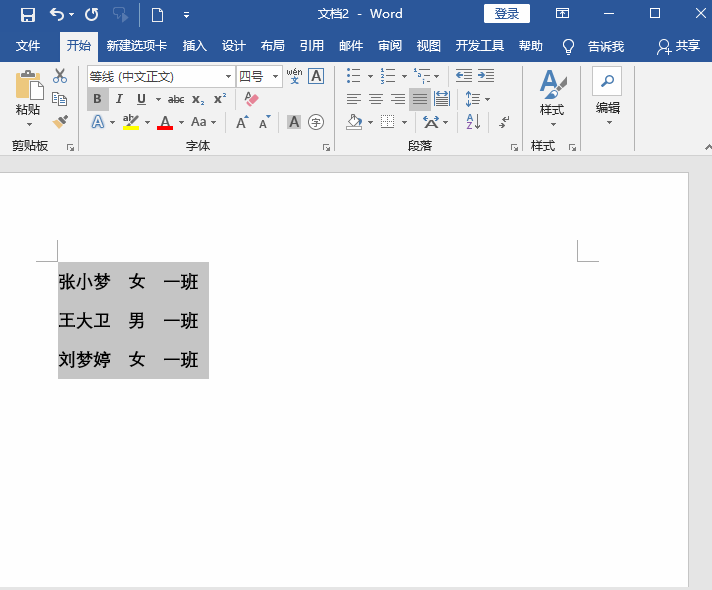Screen dimensions: 712x590
Task: Copy the selected text icon
Action: coord(60,99)
